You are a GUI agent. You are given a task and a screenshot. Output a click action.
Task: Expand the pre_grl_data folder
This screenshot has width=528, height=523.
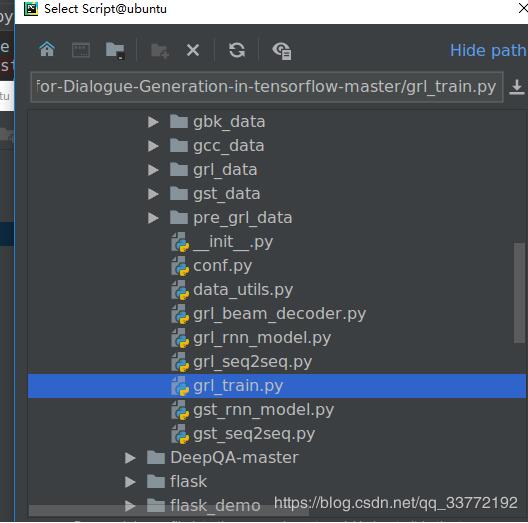tap(153, 218)
